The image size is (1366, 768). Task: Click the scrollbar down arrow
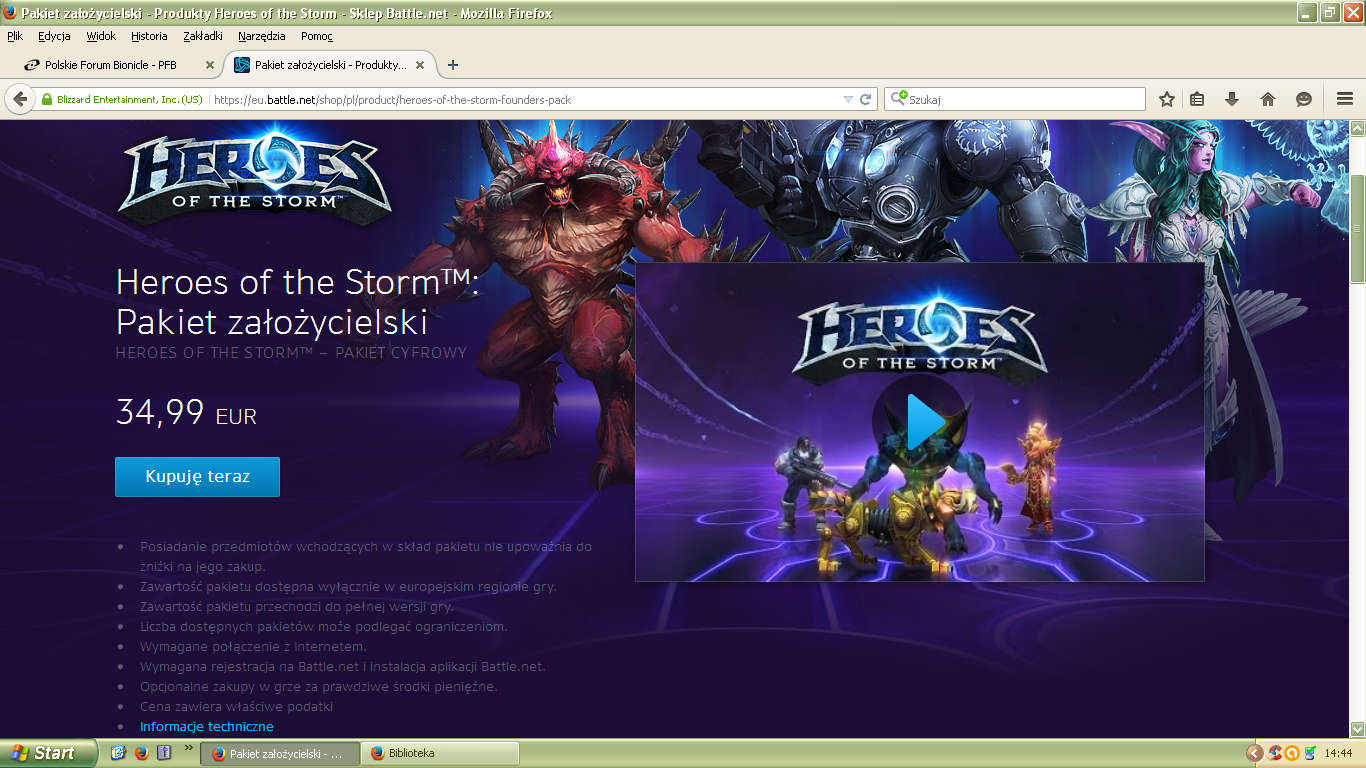coord(1357,729)
